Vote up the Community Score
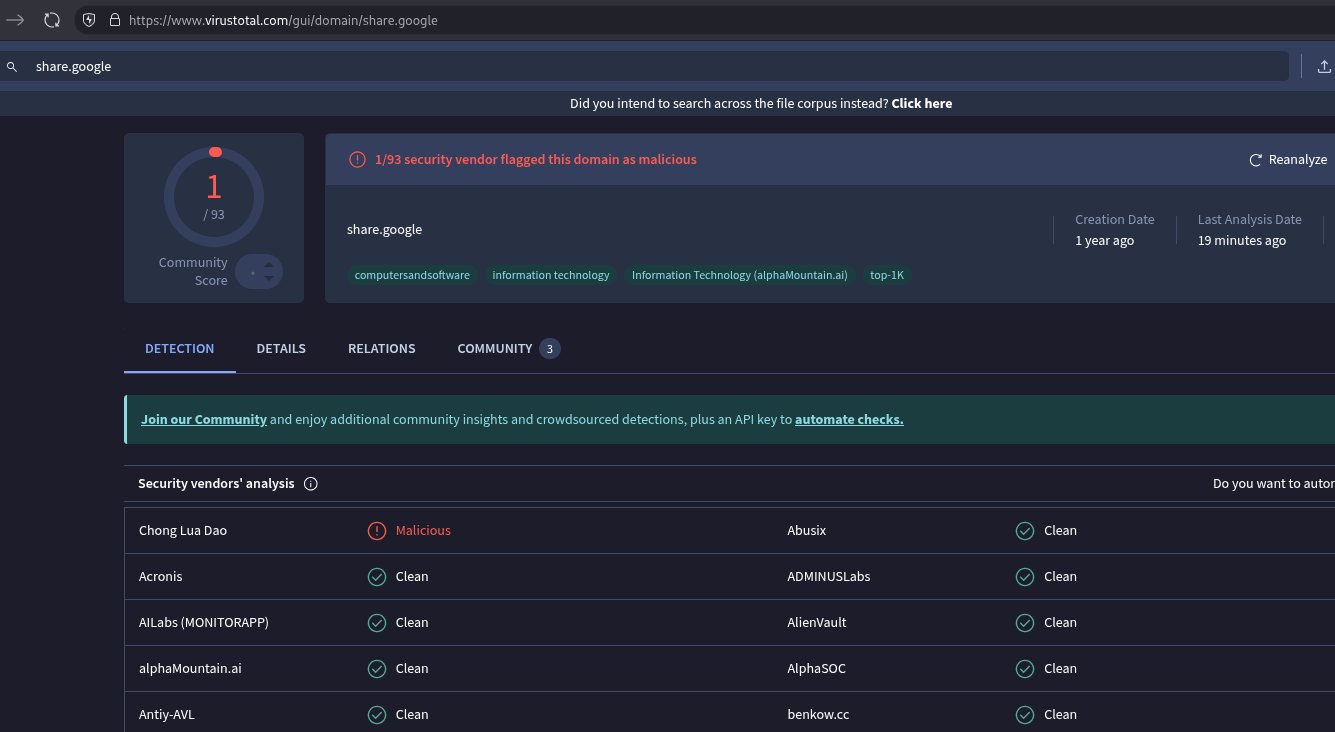This screenshot has width=1335, height=732. [x=268, y=265]
